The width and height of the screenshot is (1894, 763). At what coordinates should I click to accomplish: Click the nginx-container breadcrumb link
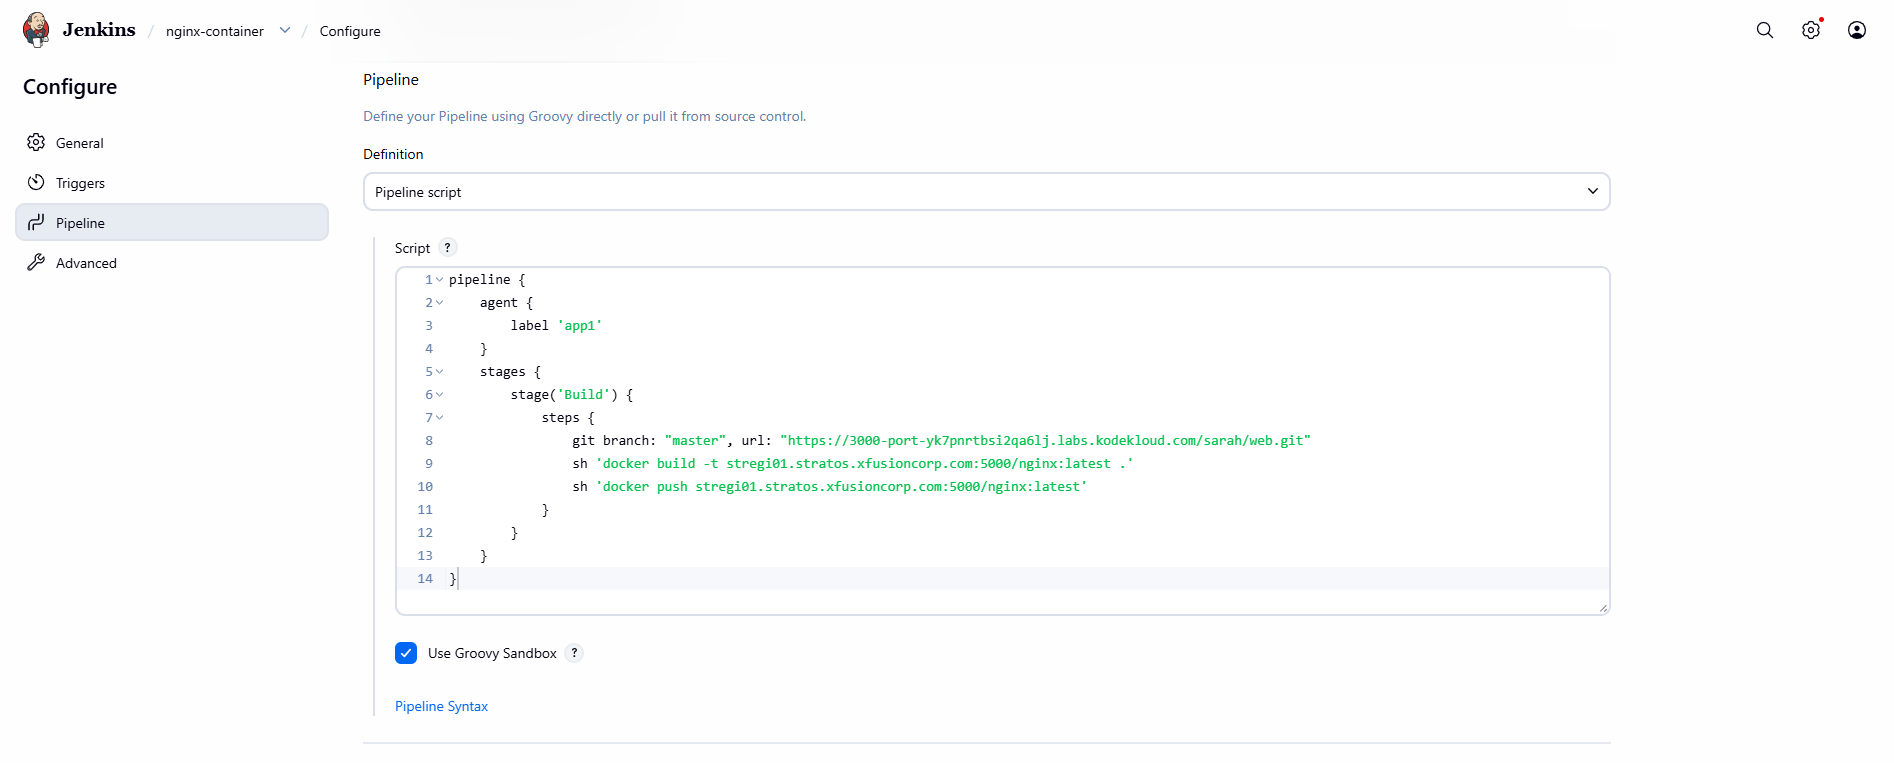click(214, 31)
